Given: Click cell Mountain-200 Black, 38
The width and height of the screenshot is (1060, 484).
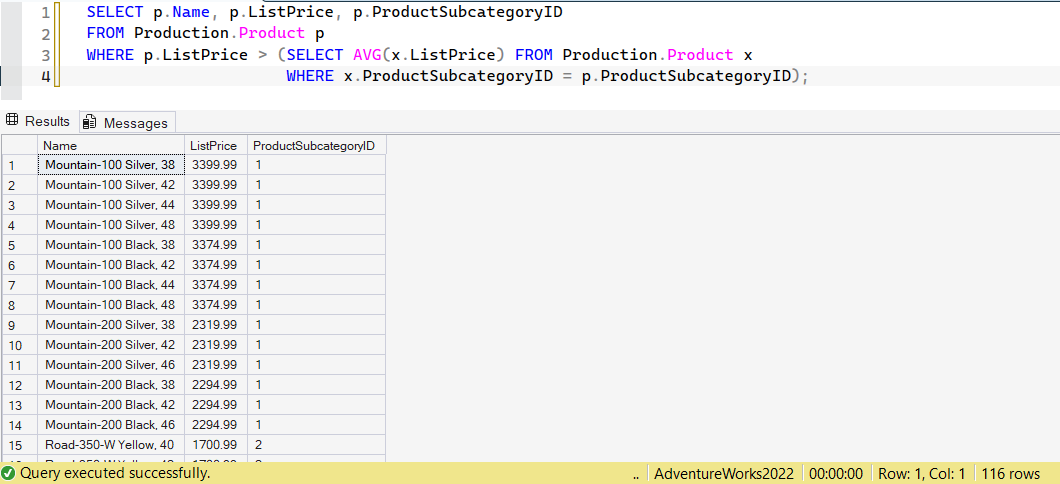Looking at the screenshot, I should [x=112, y=385].
